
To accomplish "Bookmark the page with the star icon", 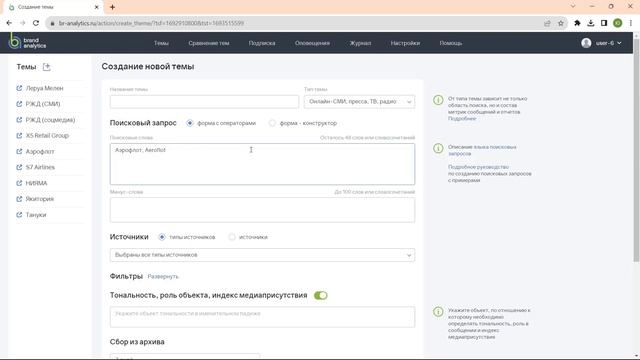I will click(561, 23).
